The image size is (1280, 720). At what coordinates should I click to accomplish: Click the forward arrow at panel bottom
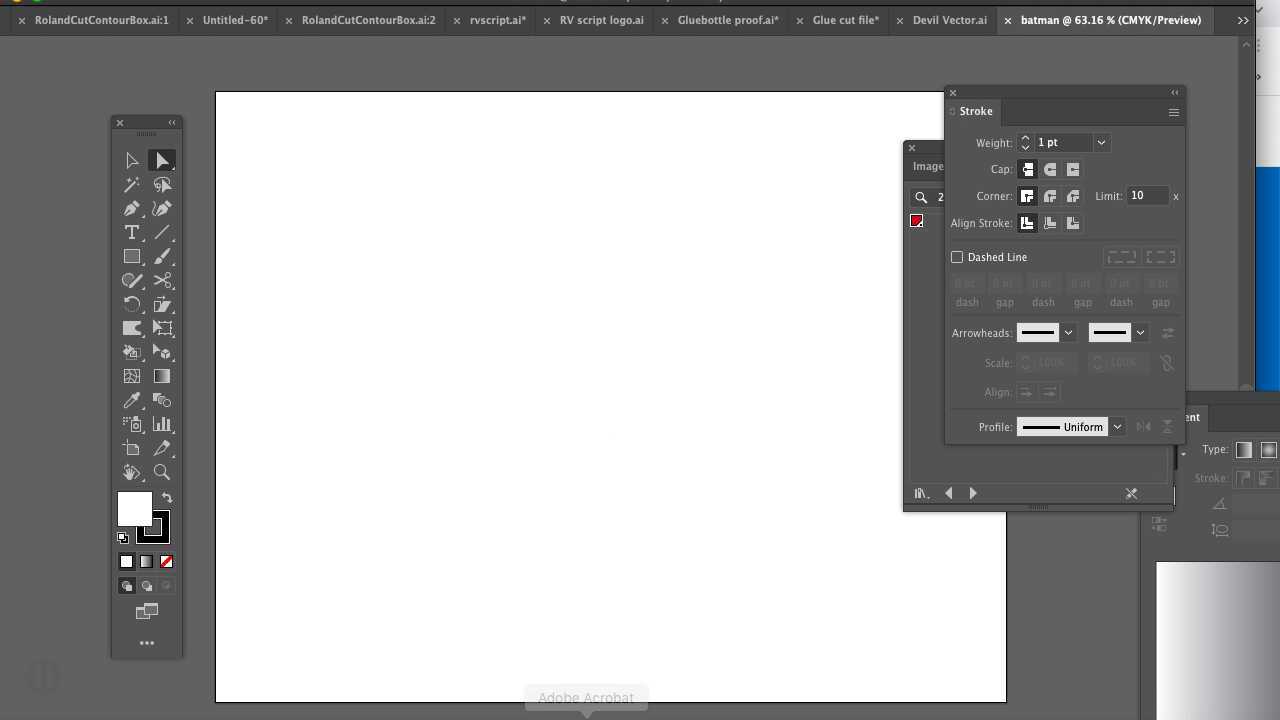point(972,492)
